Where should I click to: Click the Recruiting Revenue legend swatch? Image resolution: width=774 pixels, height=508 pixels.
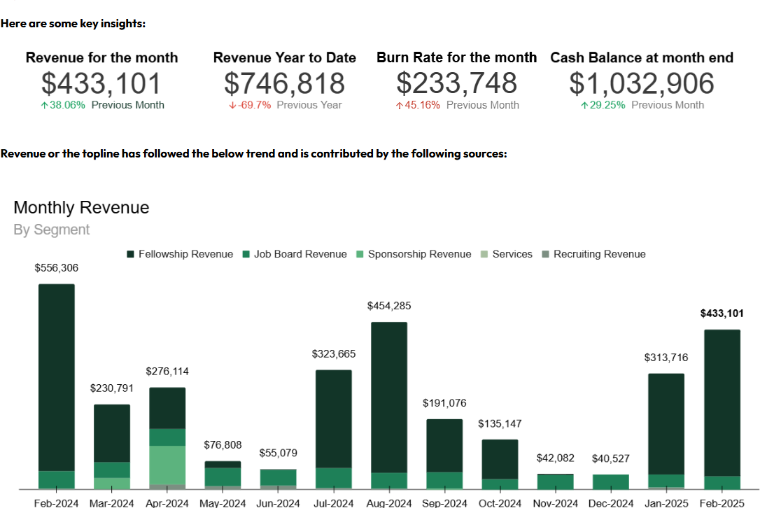545,254
